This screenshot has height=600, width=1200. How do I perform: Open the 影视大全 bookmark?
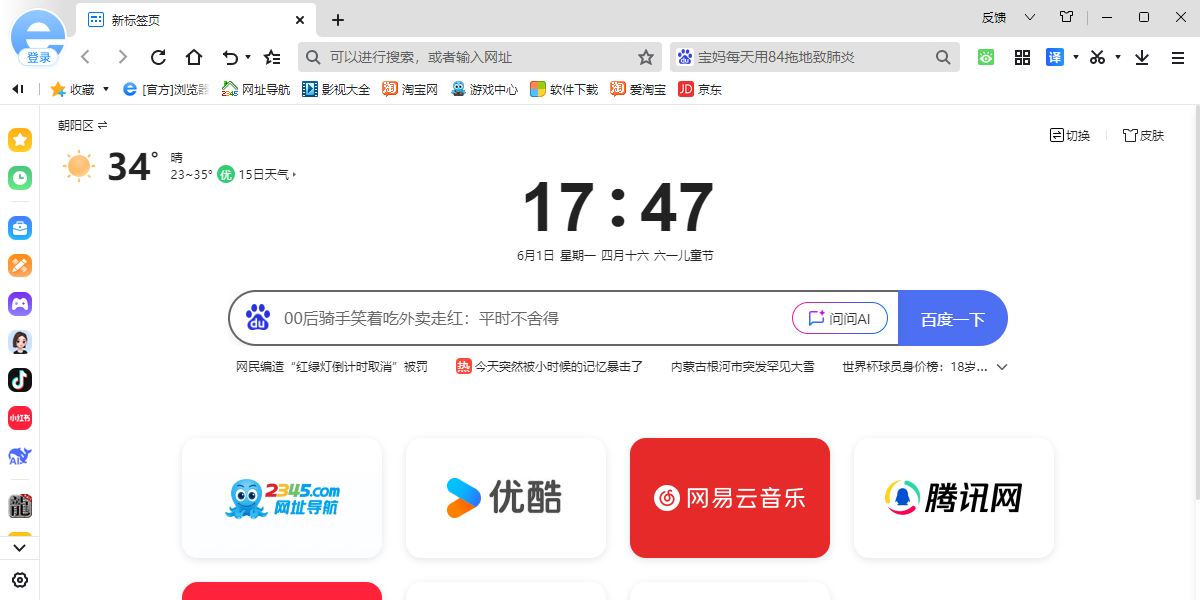click(x=336, y=89)
